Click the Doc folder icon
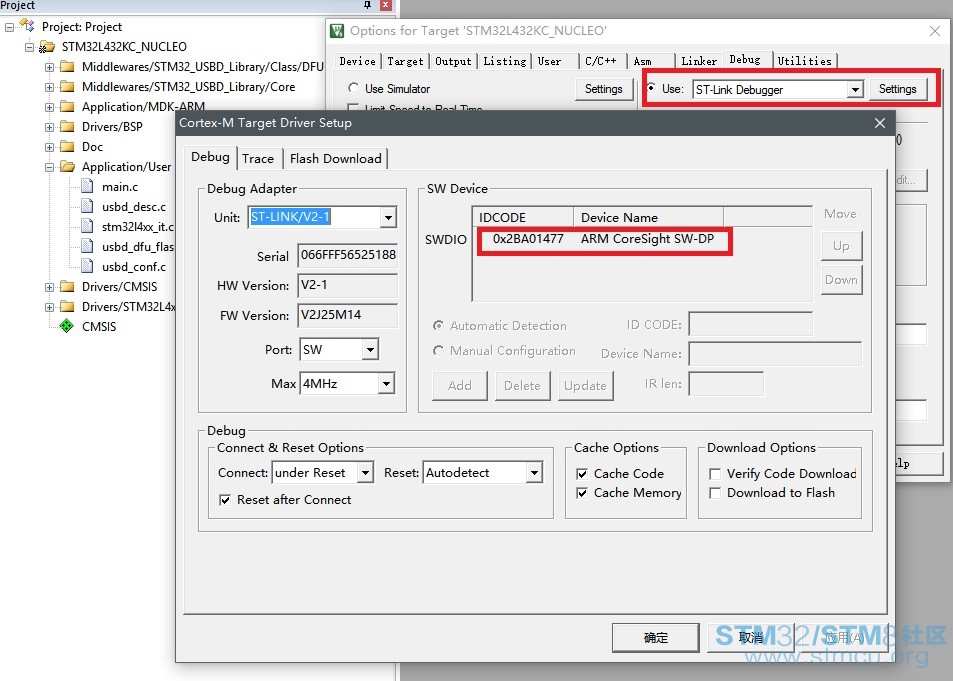The height and width of the screenshot is (681, 953). [67, 147]
